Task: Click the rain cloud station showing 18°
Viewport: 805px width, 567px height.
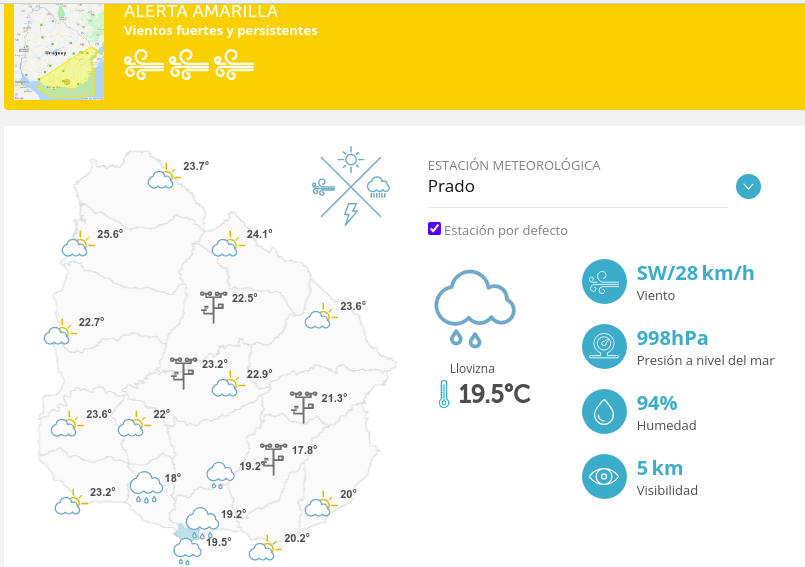Action: tap(146, 487)
